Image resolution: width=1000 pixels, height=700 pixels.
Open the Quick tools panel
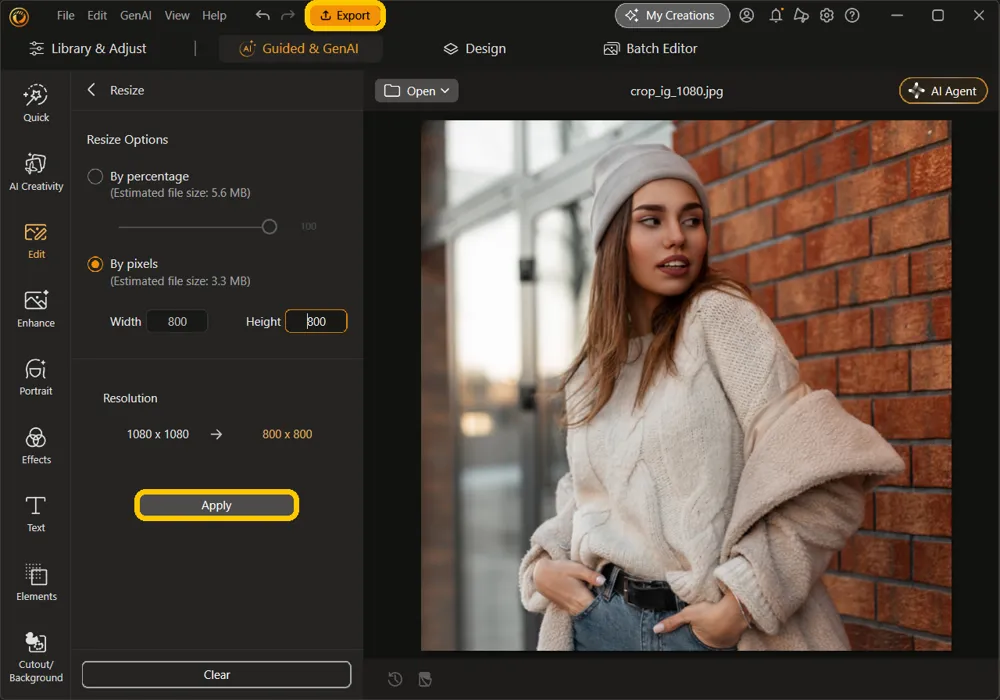pyautogui.click(x=36, y=103)
